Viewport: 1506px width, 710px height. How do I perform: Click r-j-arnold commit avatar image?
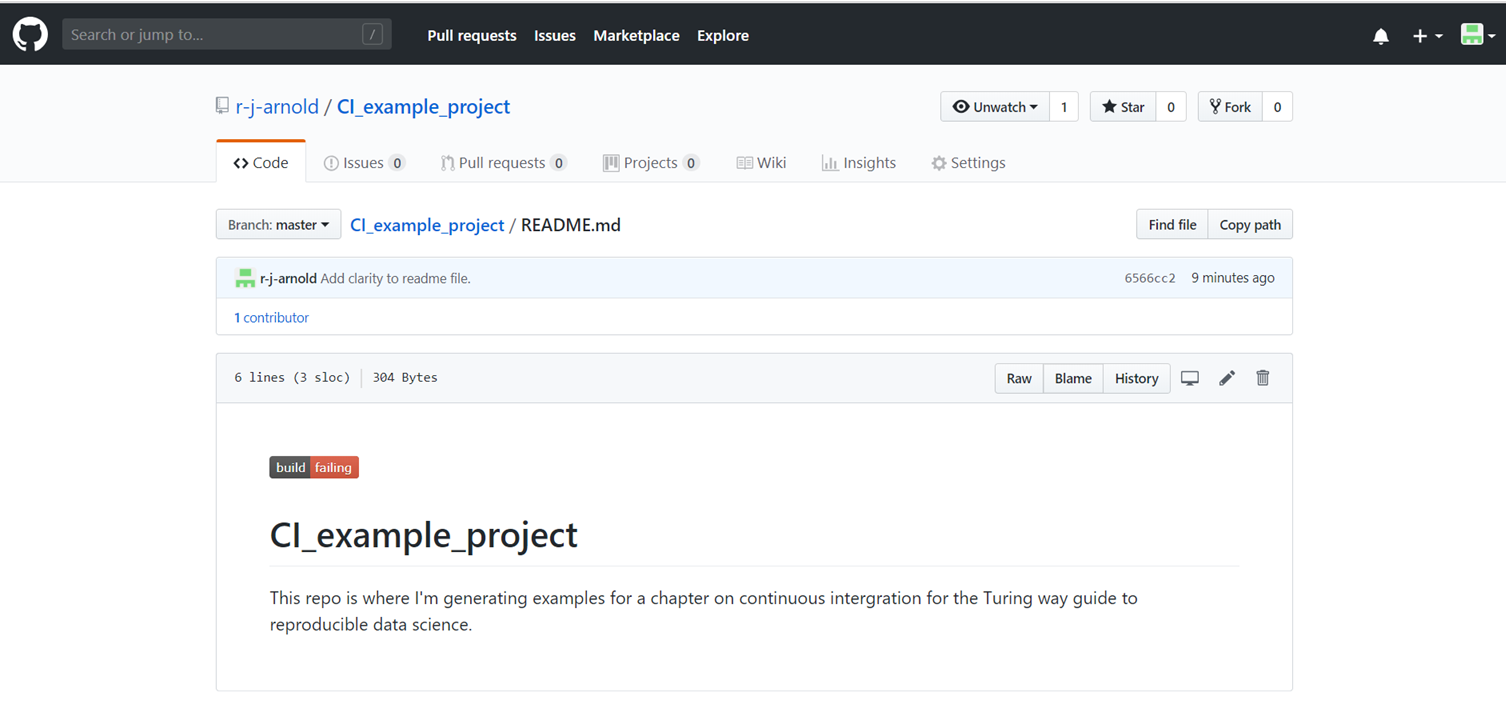click(x=245, y=278)
